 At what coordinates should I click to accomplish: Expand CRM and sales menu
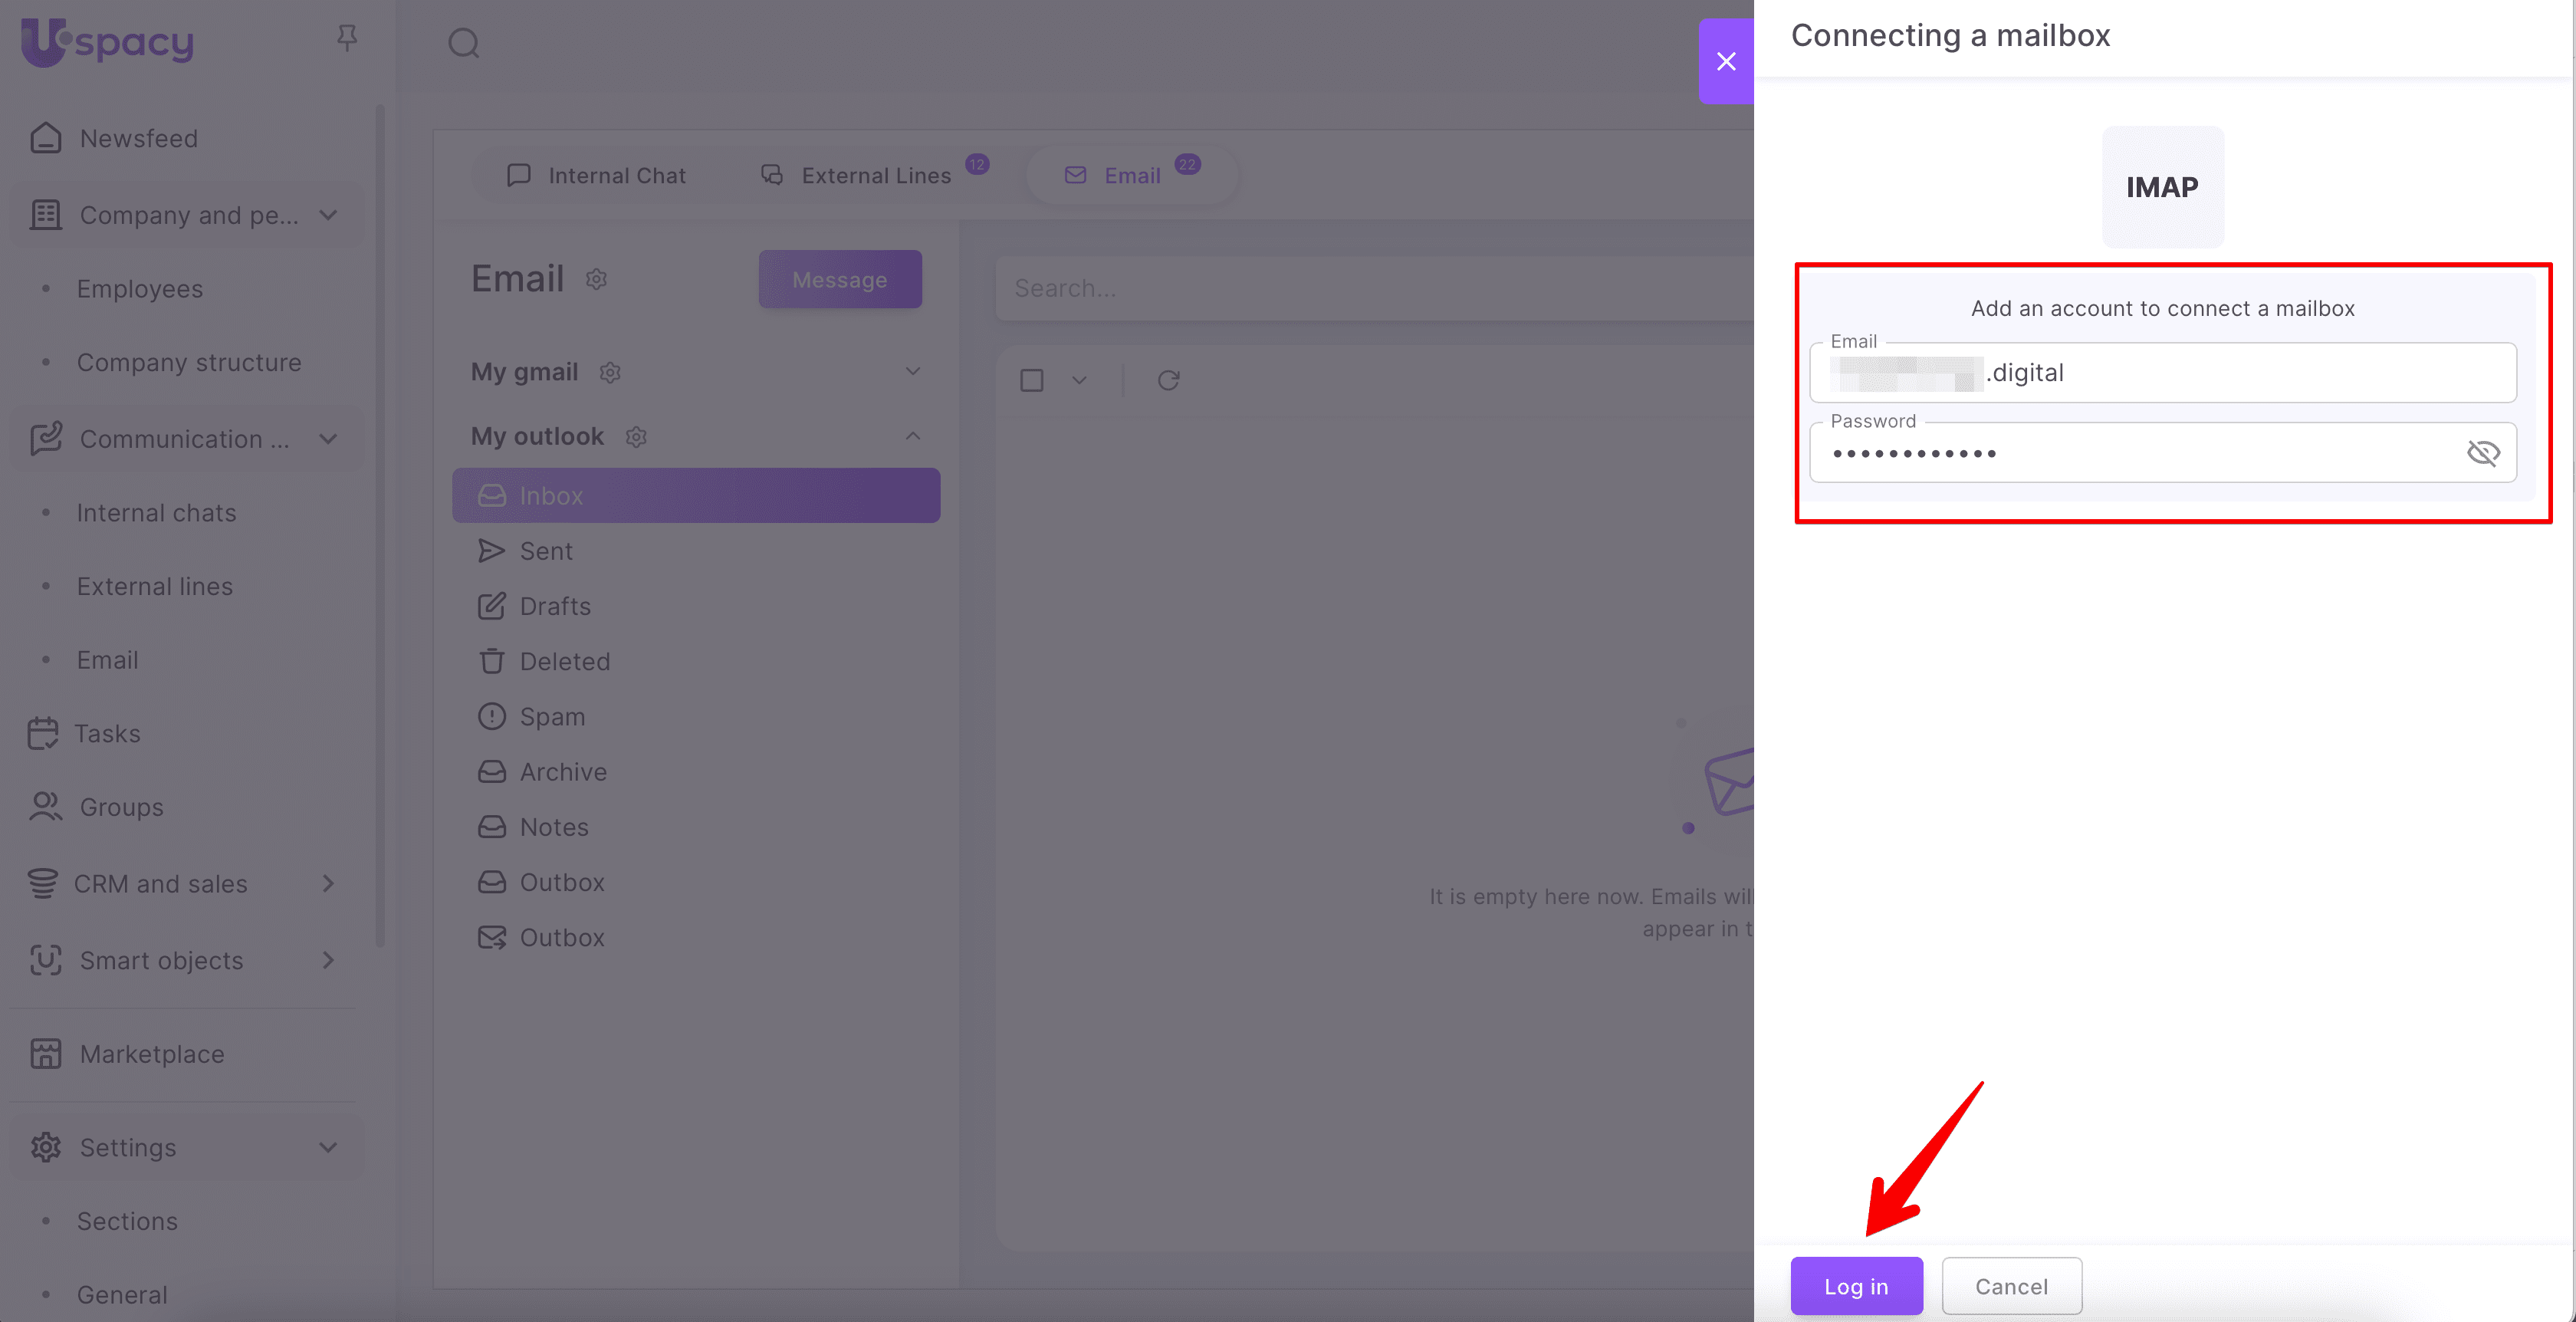tap(328, 883)
